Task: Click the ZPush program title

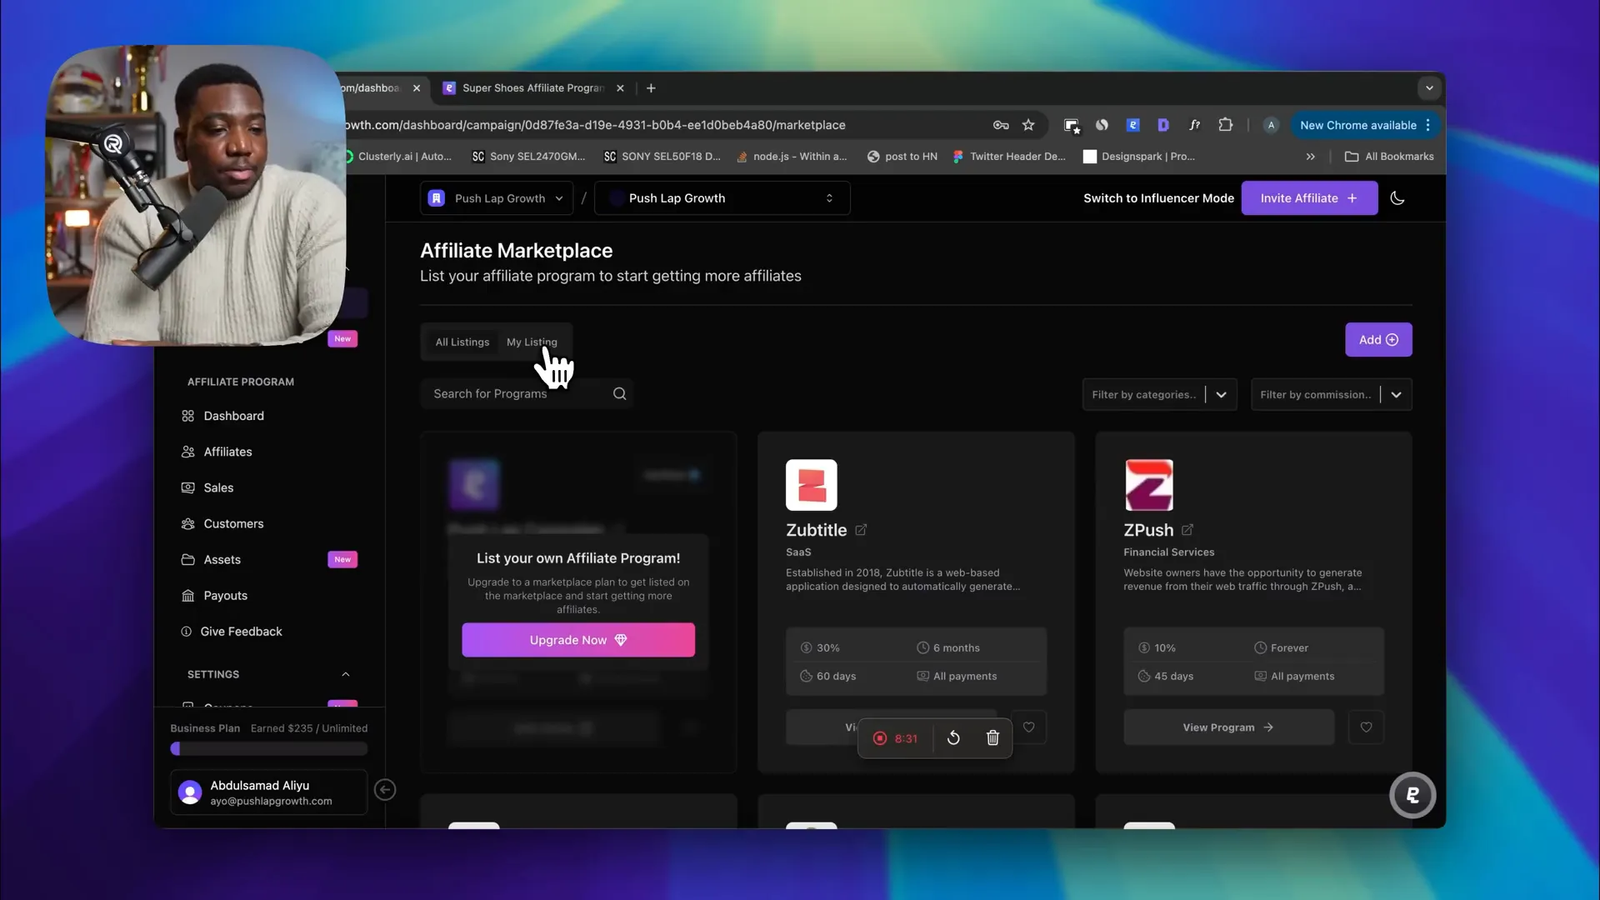Action: coord(1148,530)
